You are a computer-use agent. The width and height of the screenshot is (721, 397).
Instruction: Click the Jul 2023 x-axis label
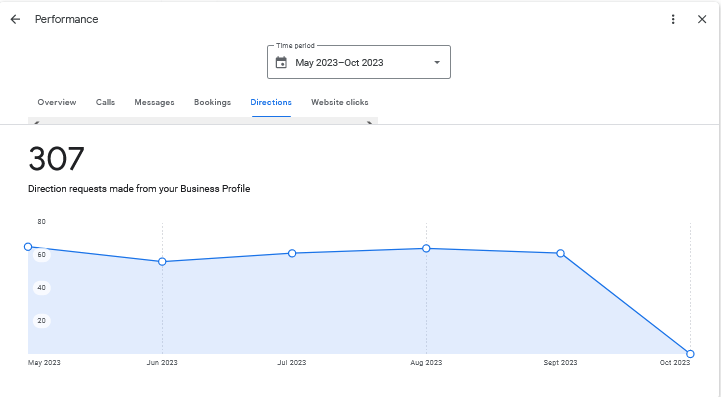click(292, 362)
